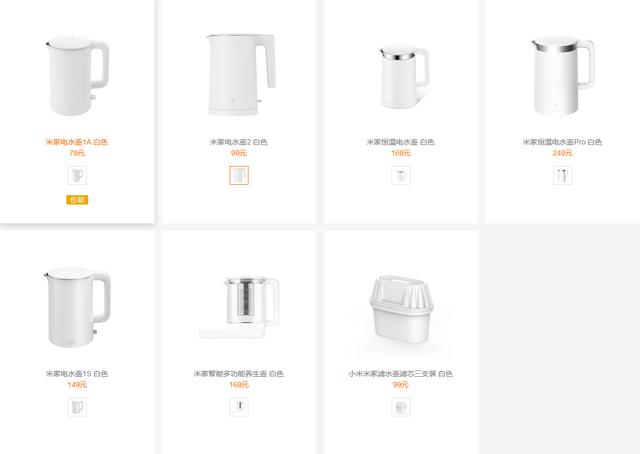This screenshot has width=640, height=454.
Task: Open the 米家电水壶1A kettle product image
Action: [77, 76]
